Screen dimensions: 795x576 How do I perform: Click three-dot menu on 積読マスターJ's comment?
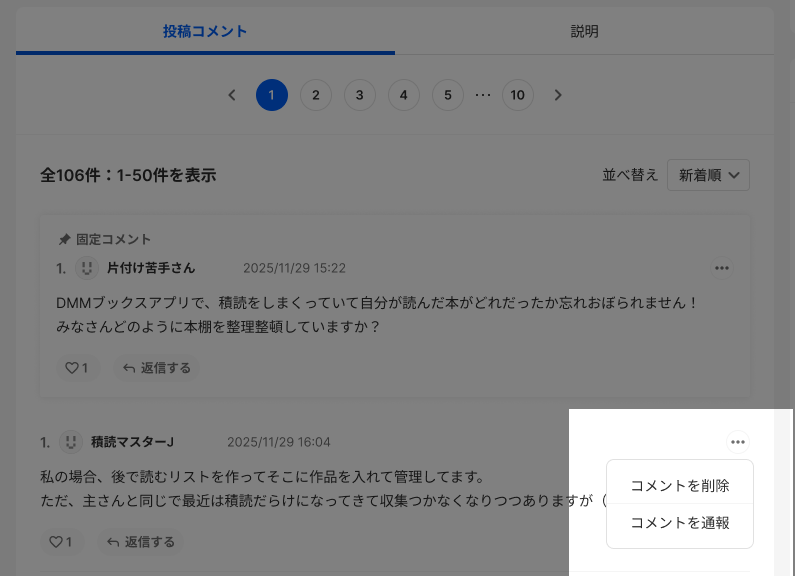click(738, 442)
